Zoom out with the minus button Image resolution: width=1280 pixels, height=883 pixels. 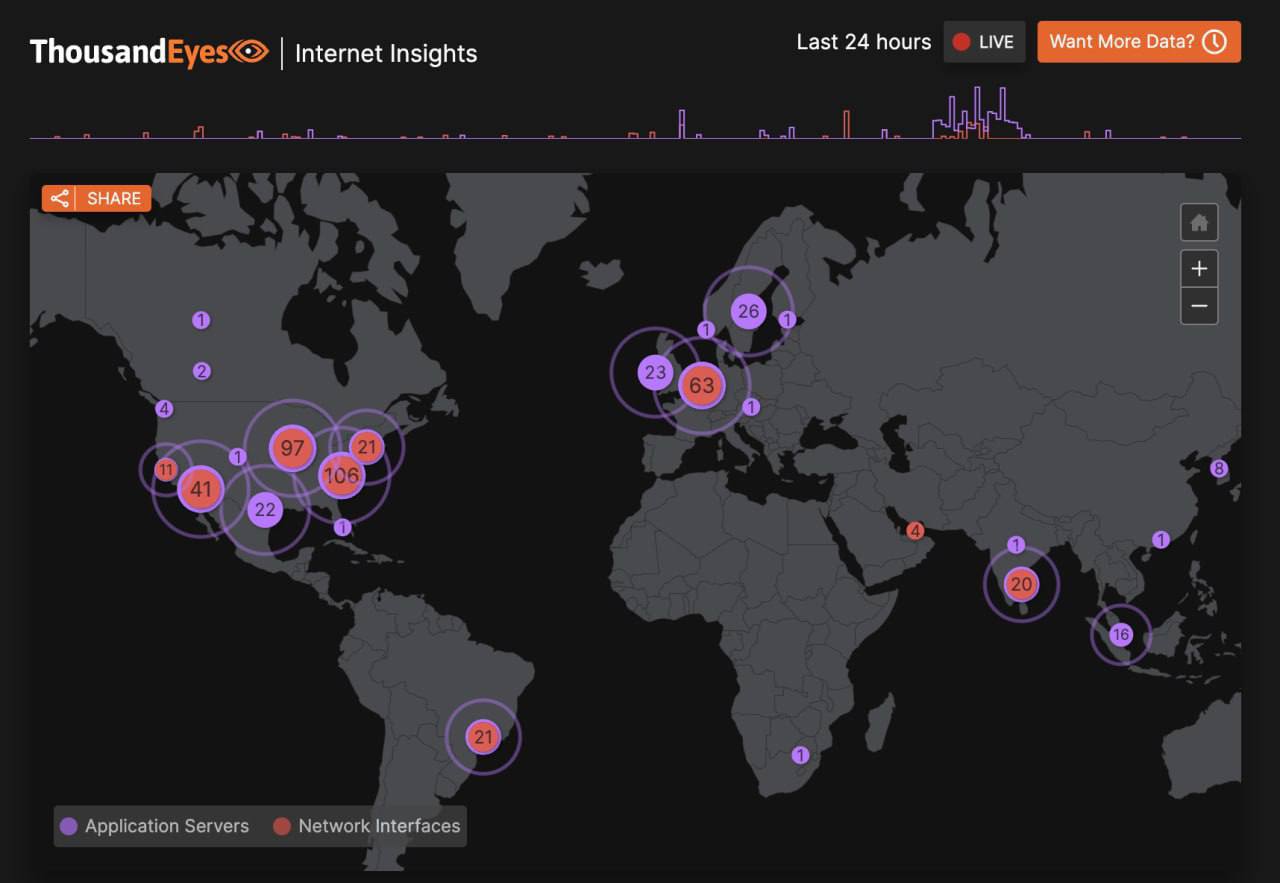(1199, 306)
